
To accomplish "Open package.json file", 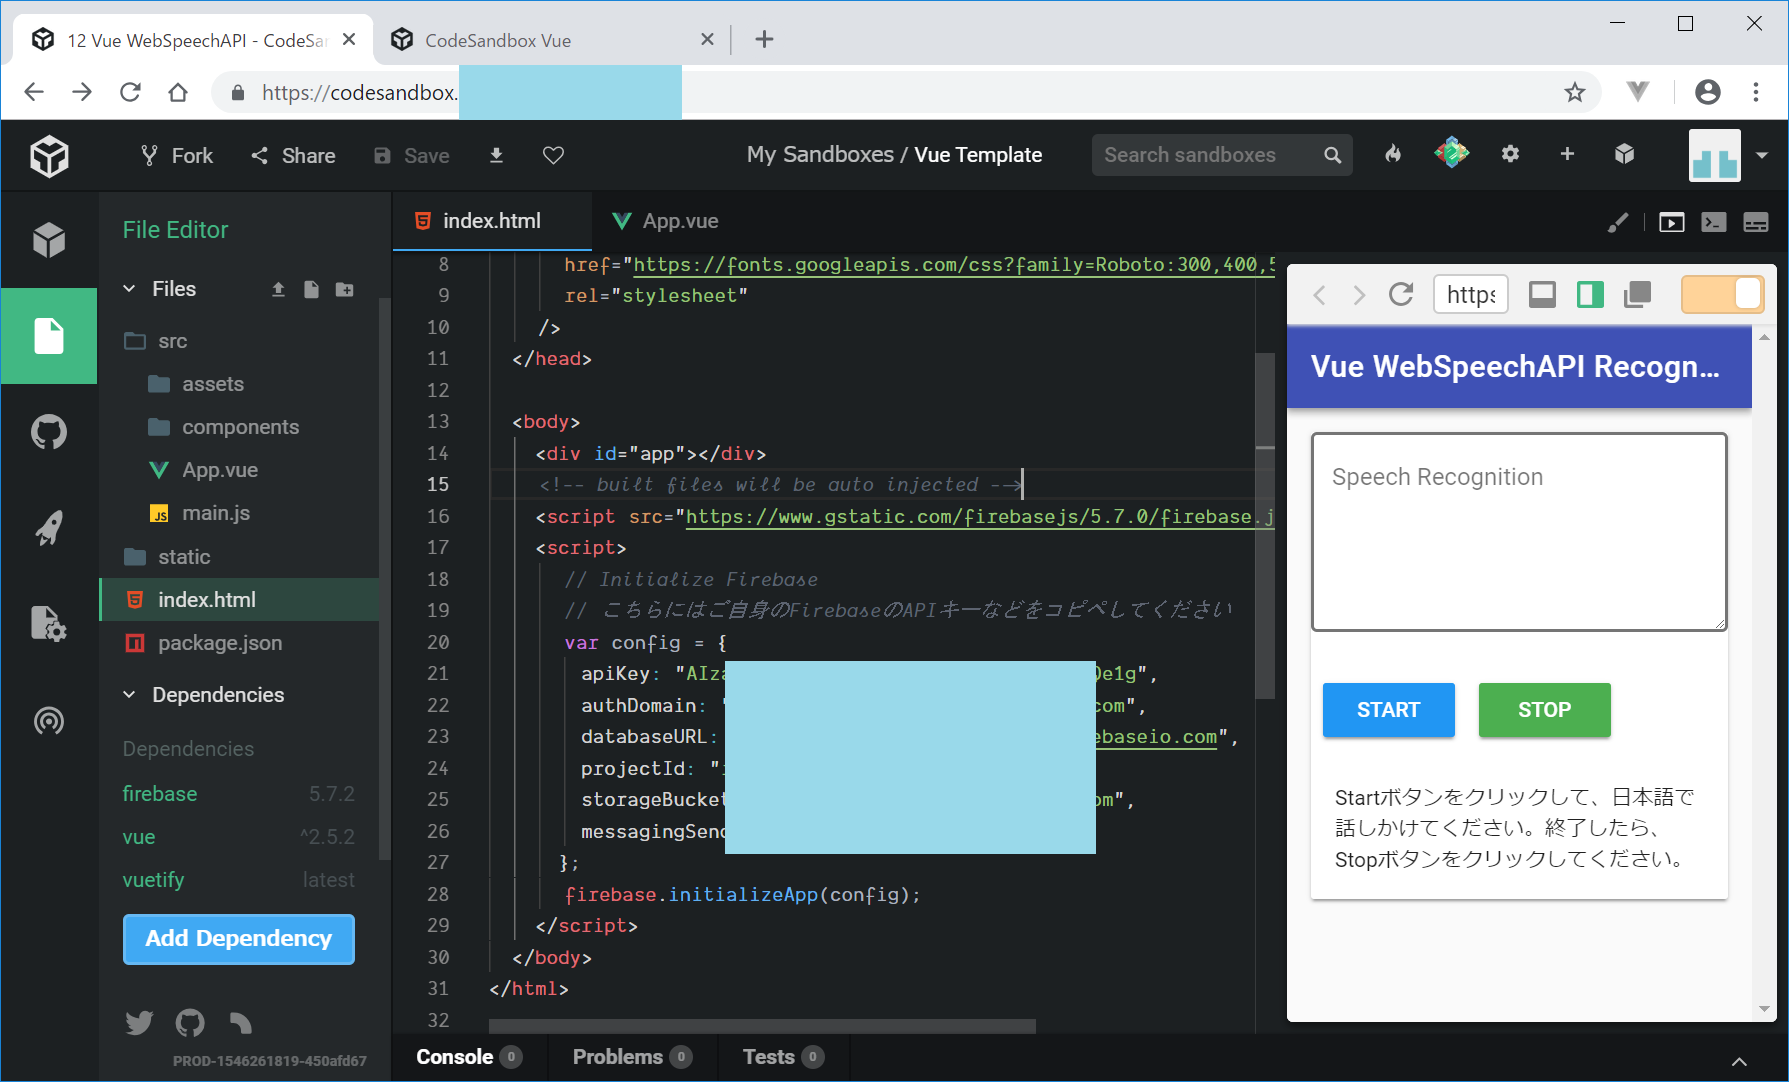I will point(239,643).
